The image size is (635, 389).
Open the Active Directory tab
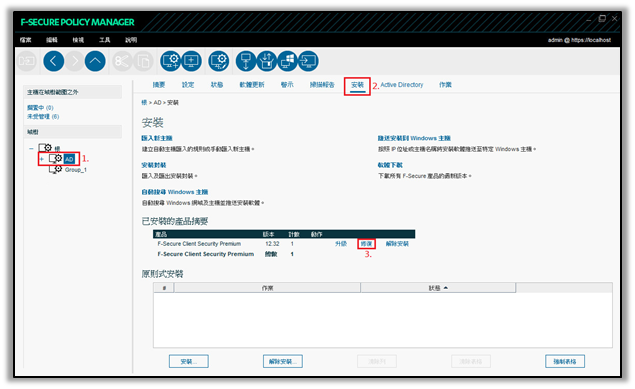[402, 85]
